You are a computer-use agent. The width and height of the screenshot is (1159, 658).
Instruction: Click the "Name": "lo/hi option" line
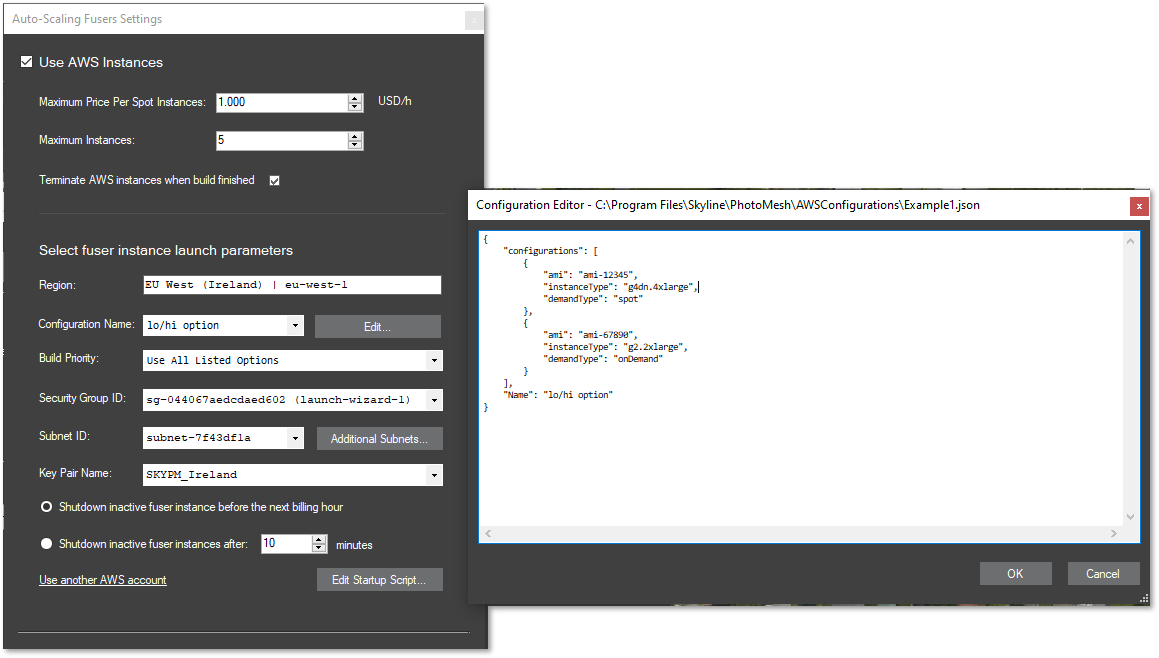[558, 396]
